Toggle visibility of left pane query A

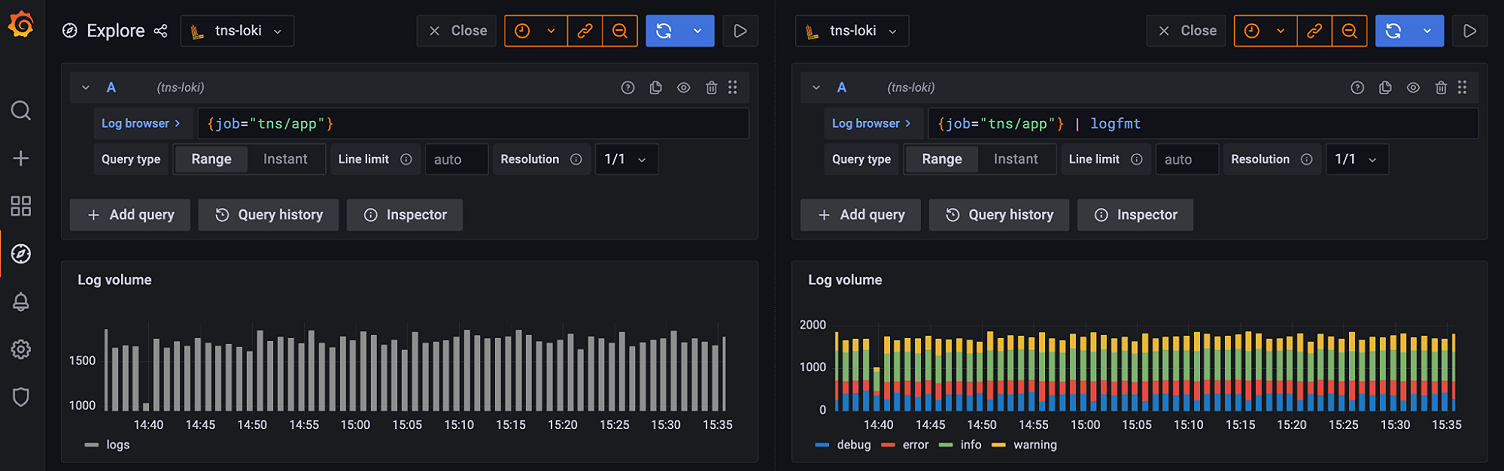[x=684, y=88]
